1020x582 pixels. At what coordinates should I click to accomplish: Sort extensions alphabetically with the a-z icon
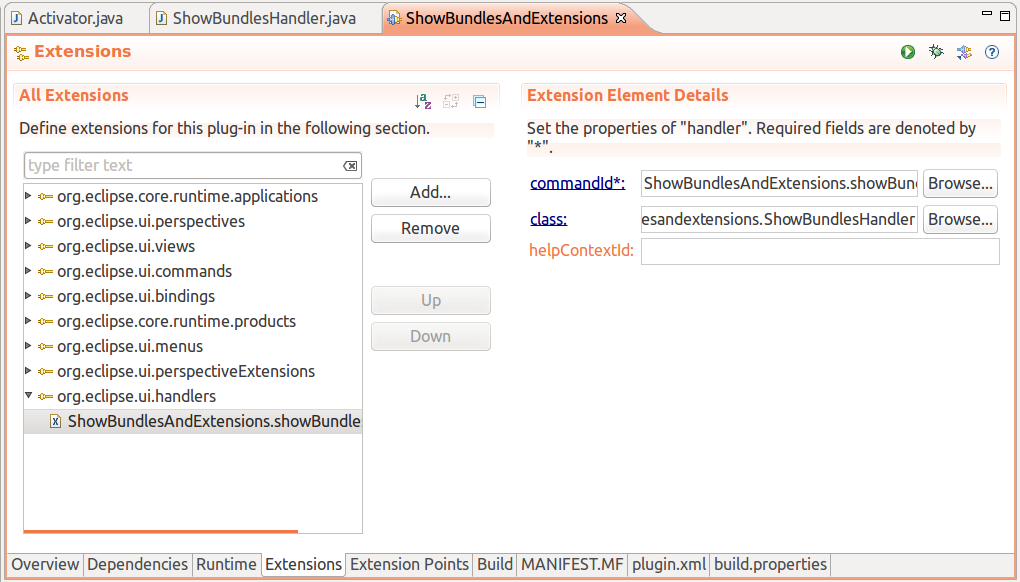(423, 101)
